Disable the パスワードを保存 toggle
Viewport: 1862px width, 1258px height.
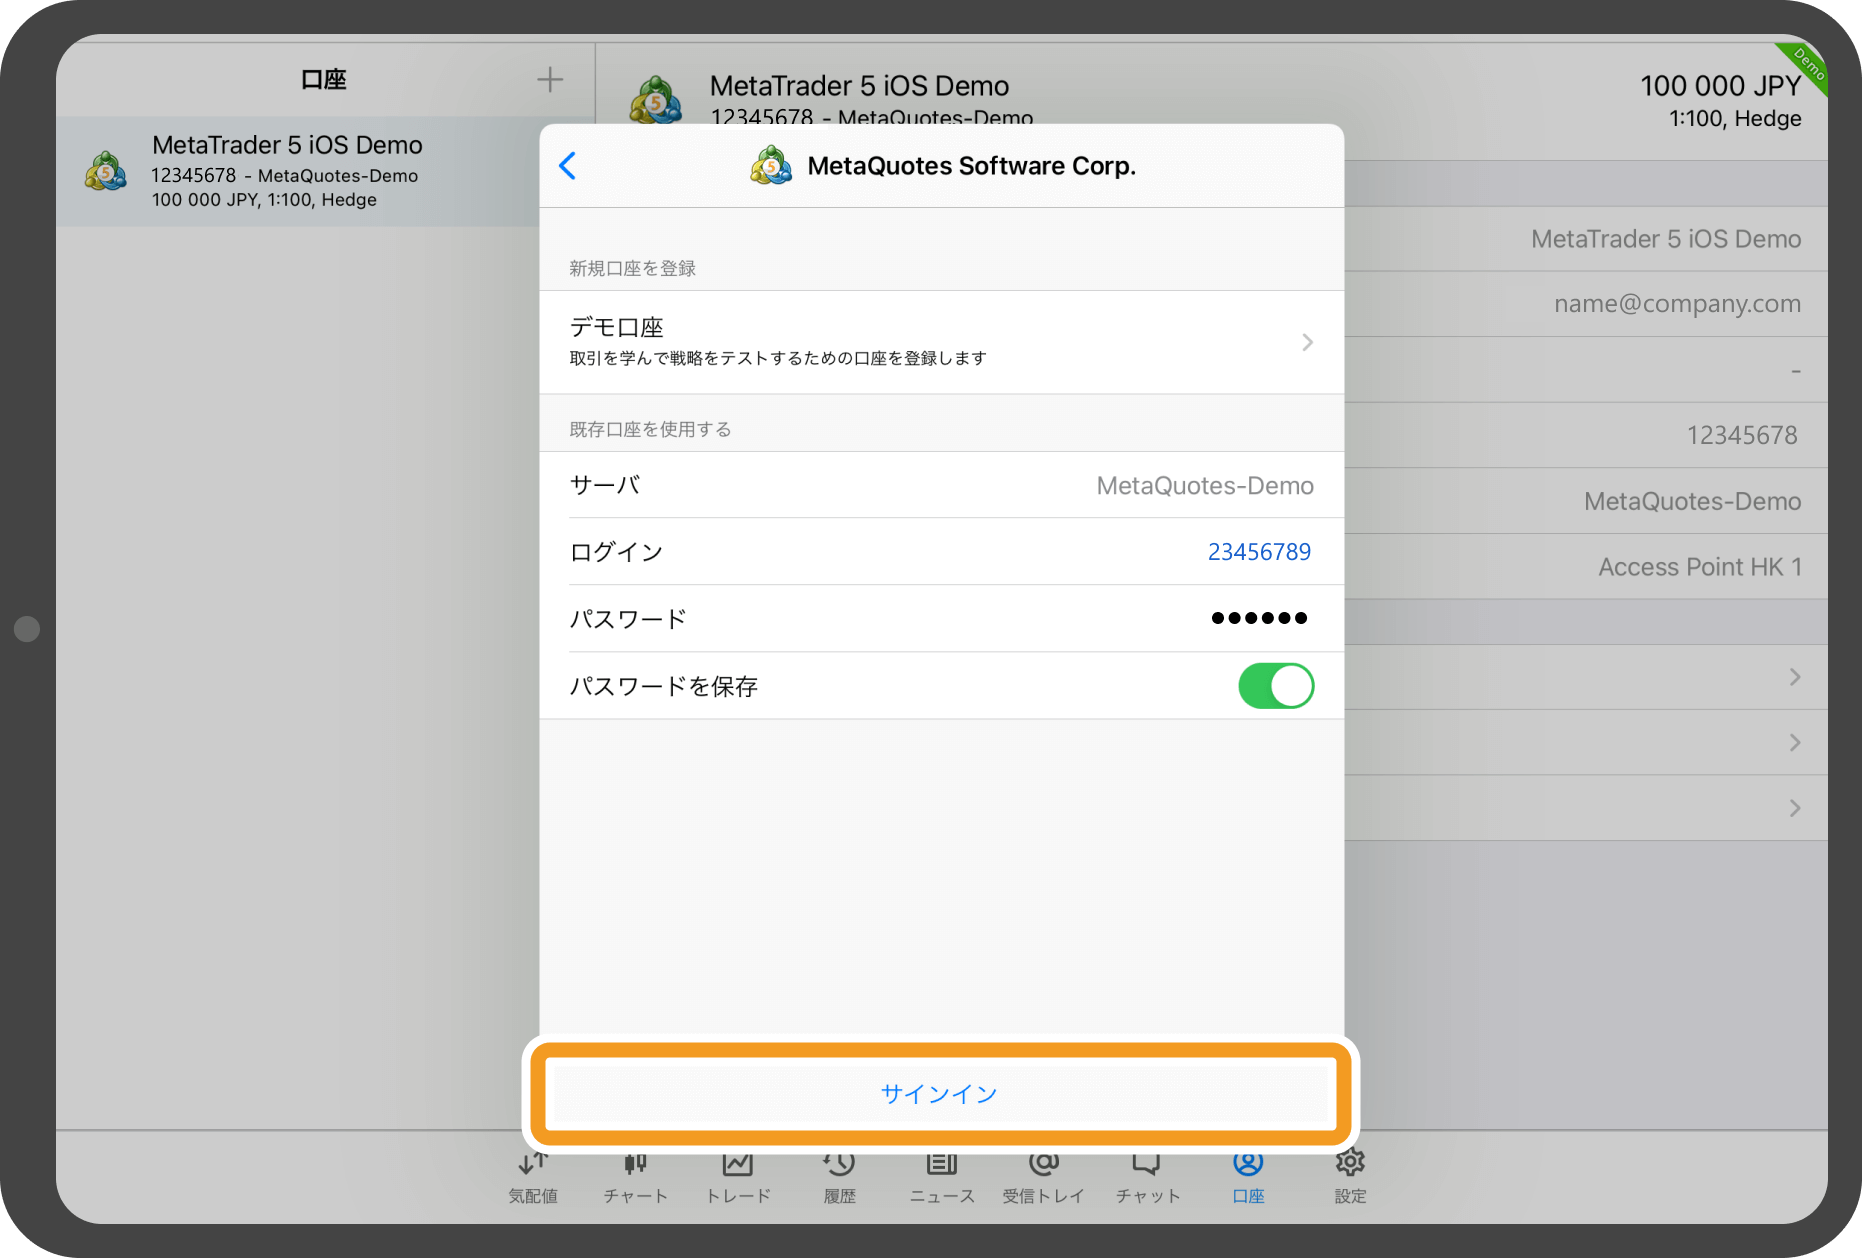click(1276, 686)
